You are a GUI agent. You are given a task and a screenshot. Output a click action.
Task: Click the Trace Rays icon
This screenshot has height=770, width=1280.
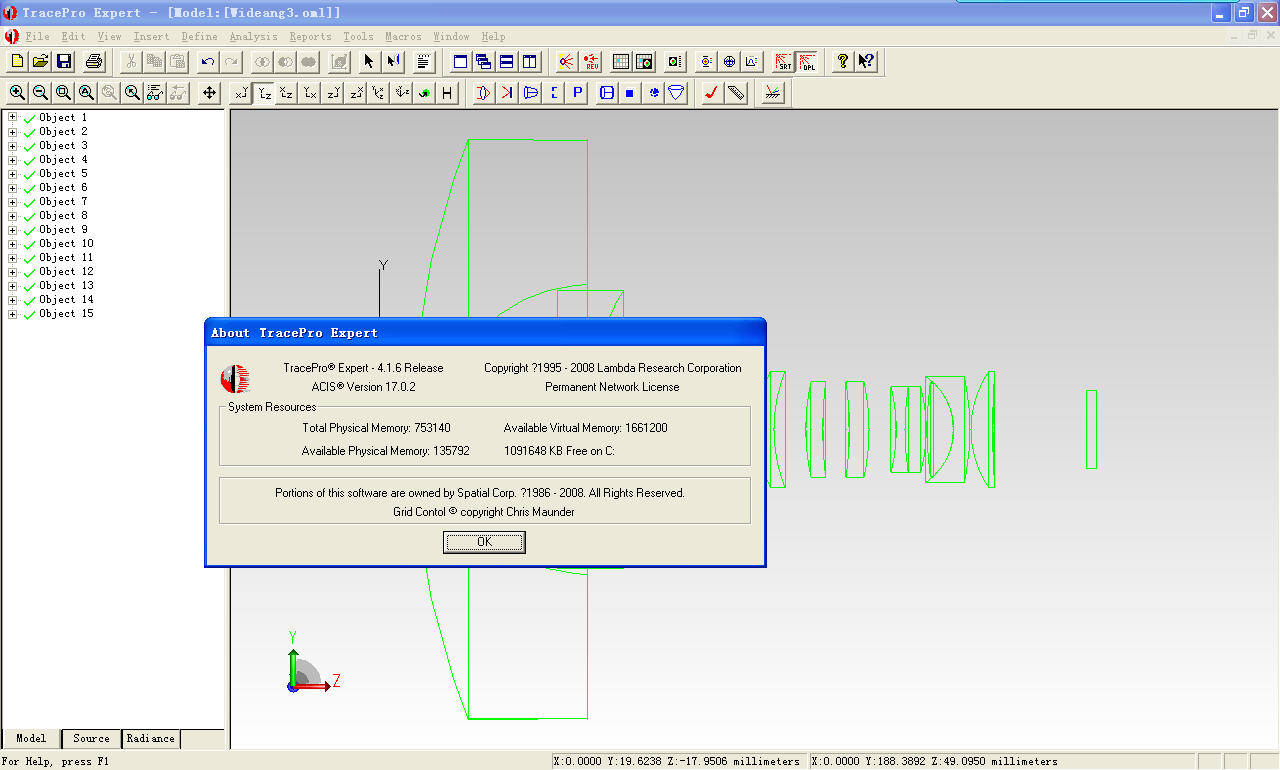(567, 61)
